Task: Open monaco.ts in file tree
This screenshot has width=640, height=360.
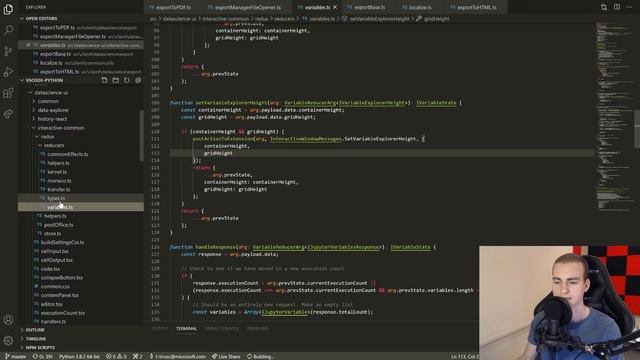Action: (59, 181)
